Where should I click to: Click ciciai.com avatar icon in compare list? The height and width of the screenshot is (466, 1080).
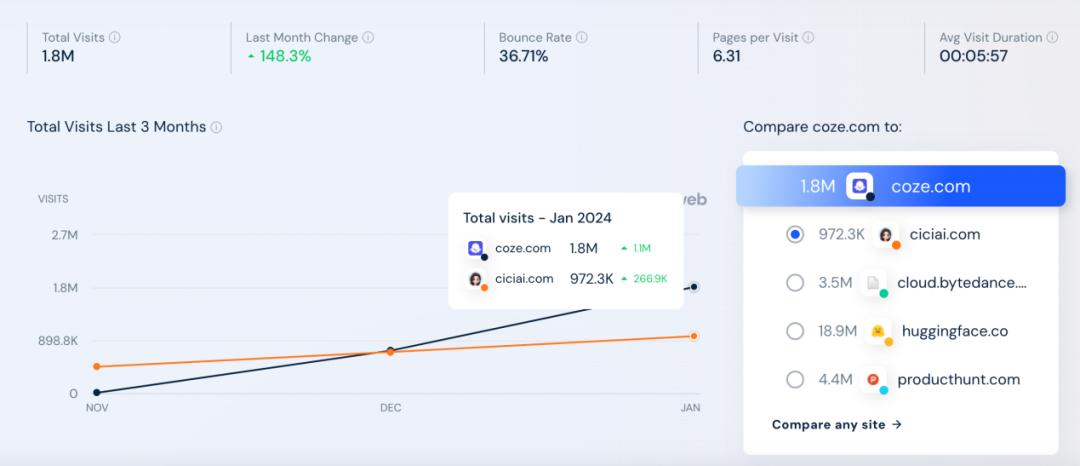click(886, 235)
